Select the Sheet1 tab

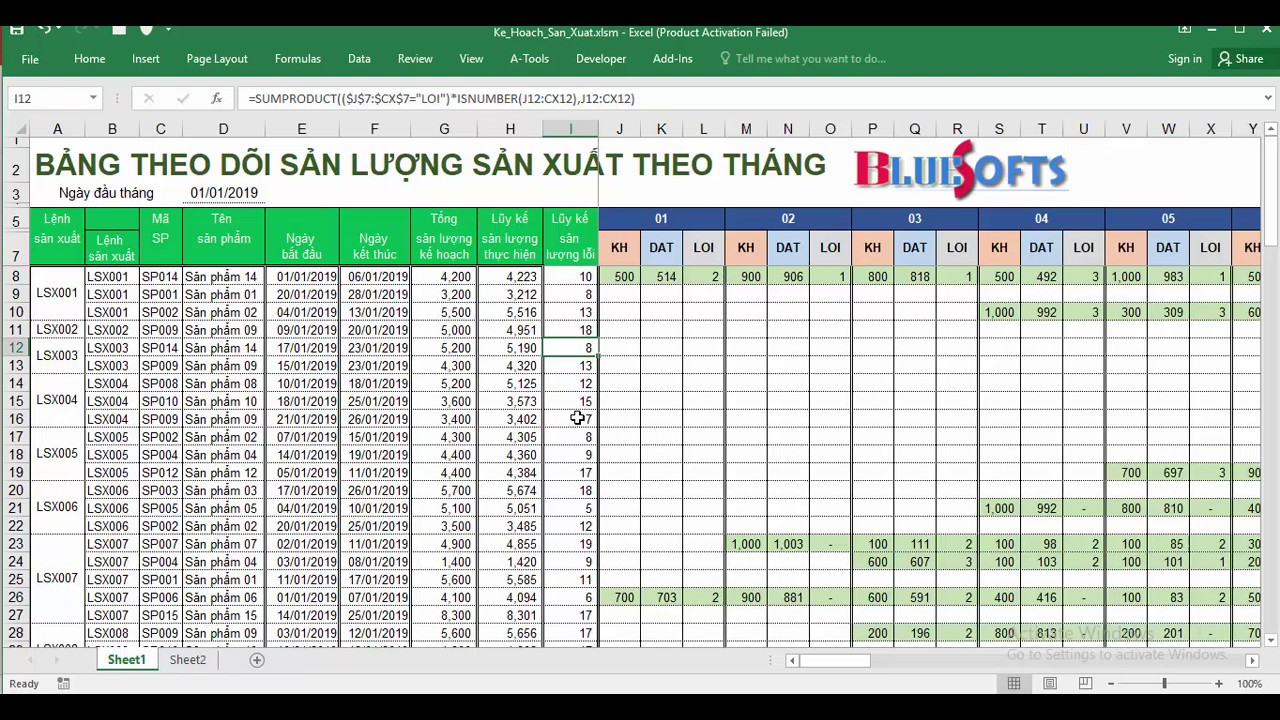point(127,660)
